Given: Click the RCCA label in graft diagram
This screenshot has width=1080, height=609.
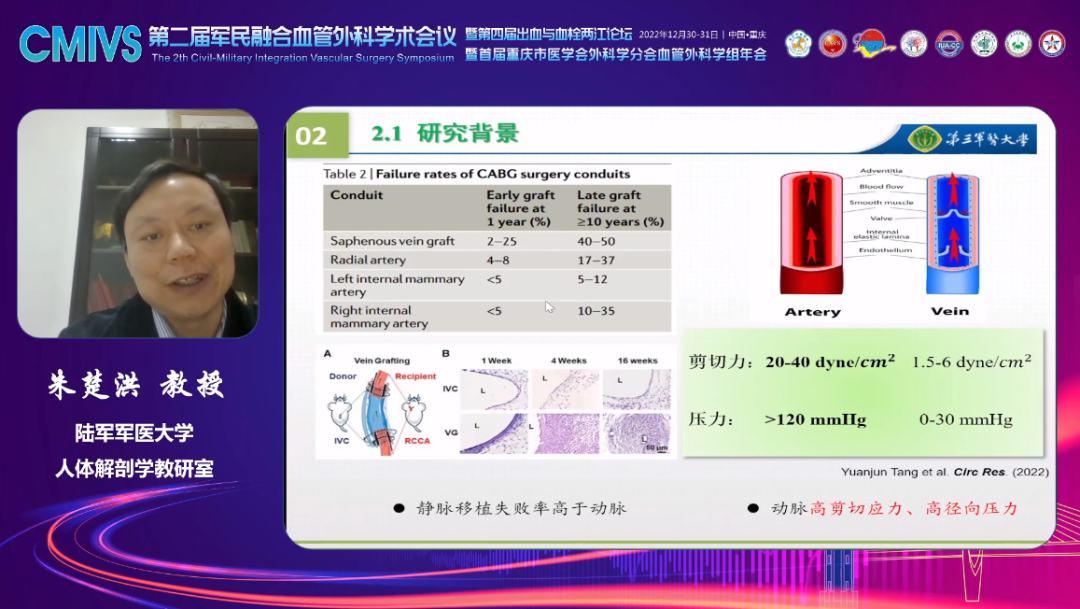Looking at the screenshot, I should click(417, 441).
